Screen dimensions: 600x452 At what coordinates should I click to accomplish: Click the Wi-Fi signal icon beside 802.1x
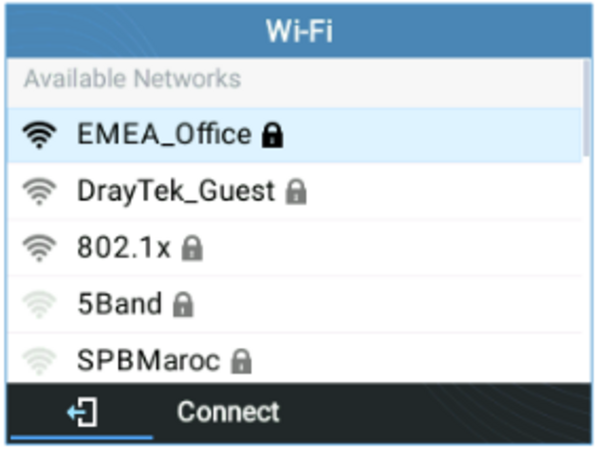[x=39, y=248]
